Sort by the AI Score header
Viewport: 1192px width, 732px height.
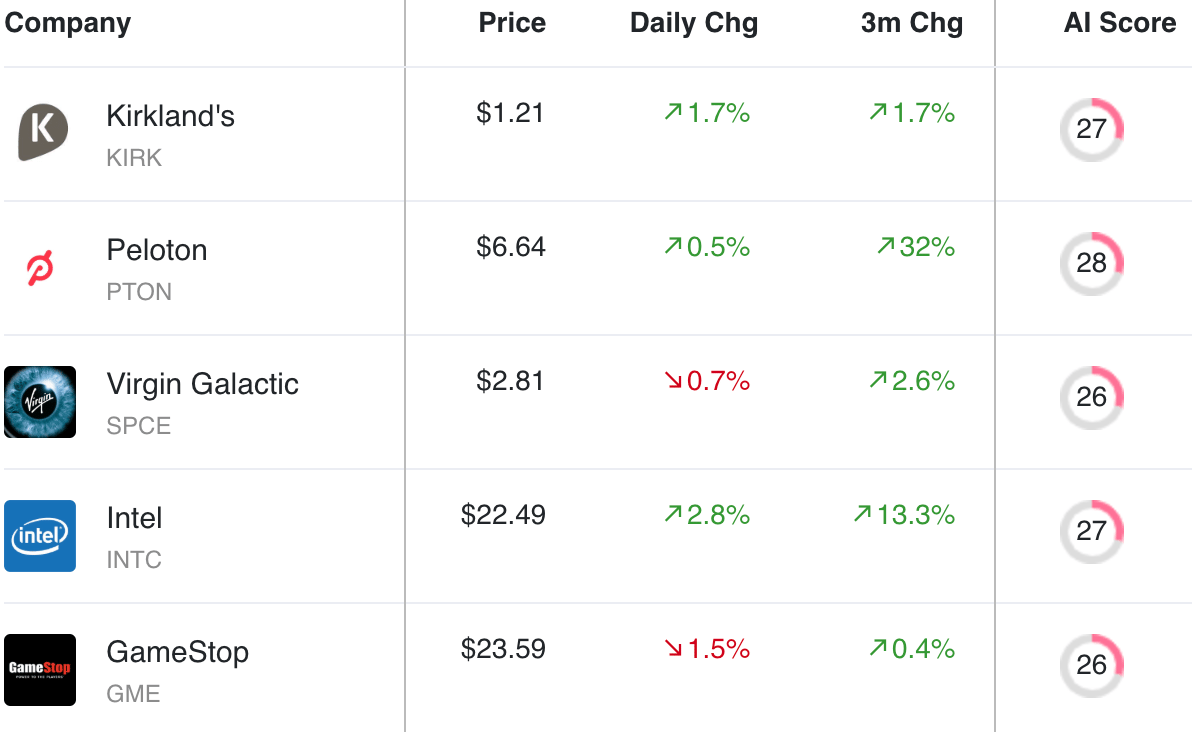coord(1120,23)
